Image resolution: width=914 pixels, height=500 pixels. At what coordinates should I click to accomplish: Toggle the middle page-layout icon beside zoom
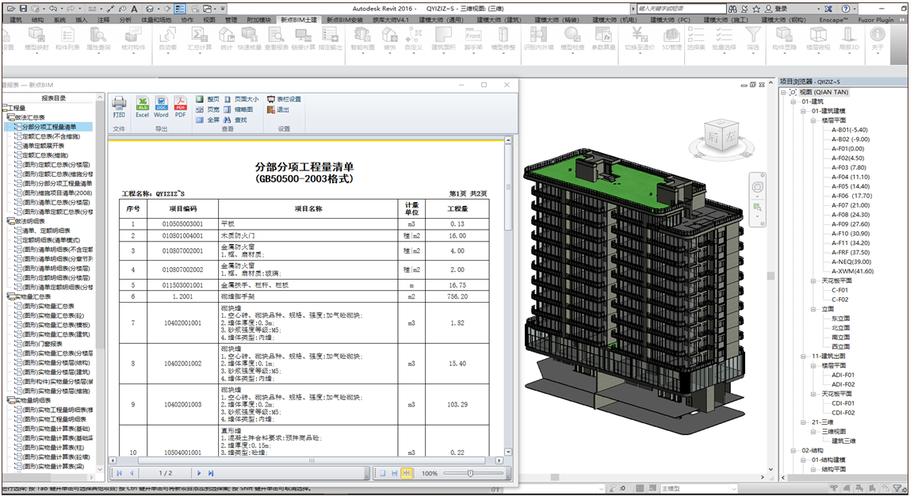(395, 473)
